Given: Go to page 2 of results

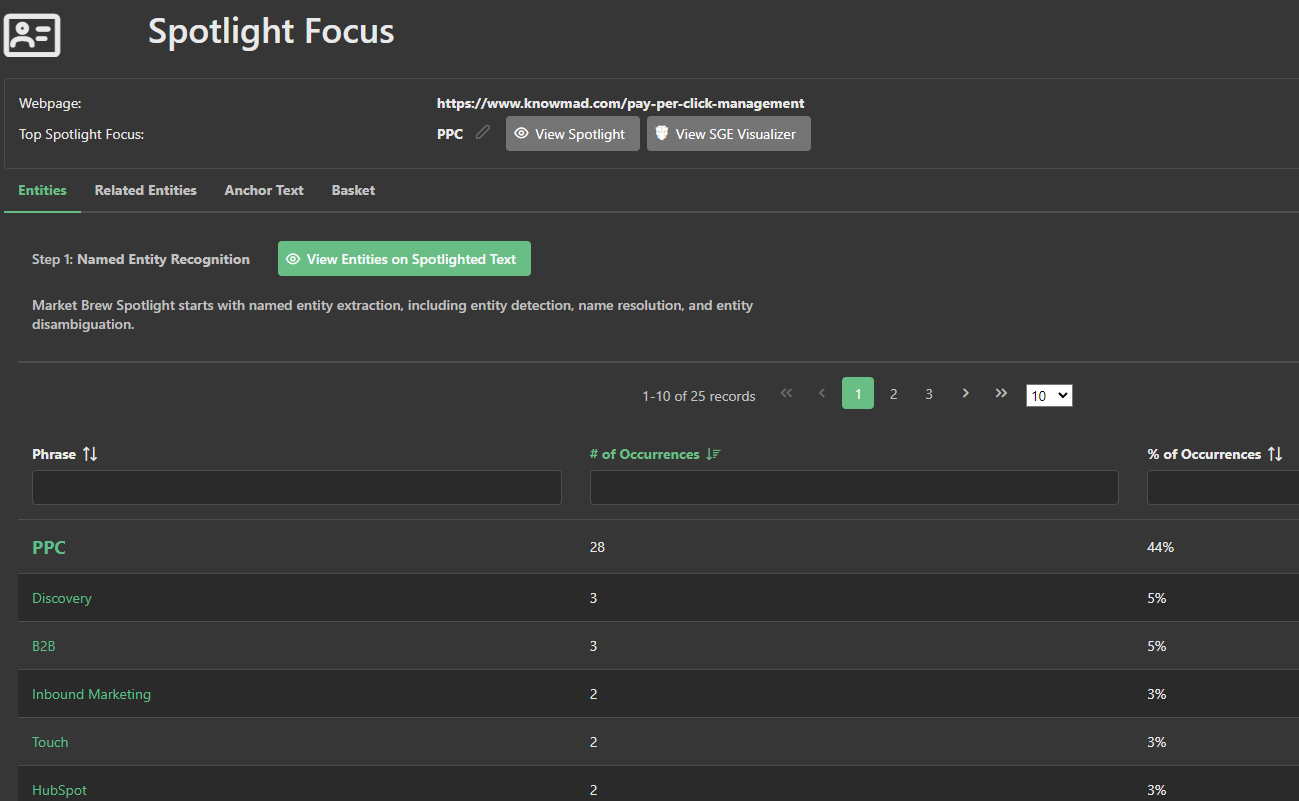Looking at the screenshot, I should tap(893, 394).
